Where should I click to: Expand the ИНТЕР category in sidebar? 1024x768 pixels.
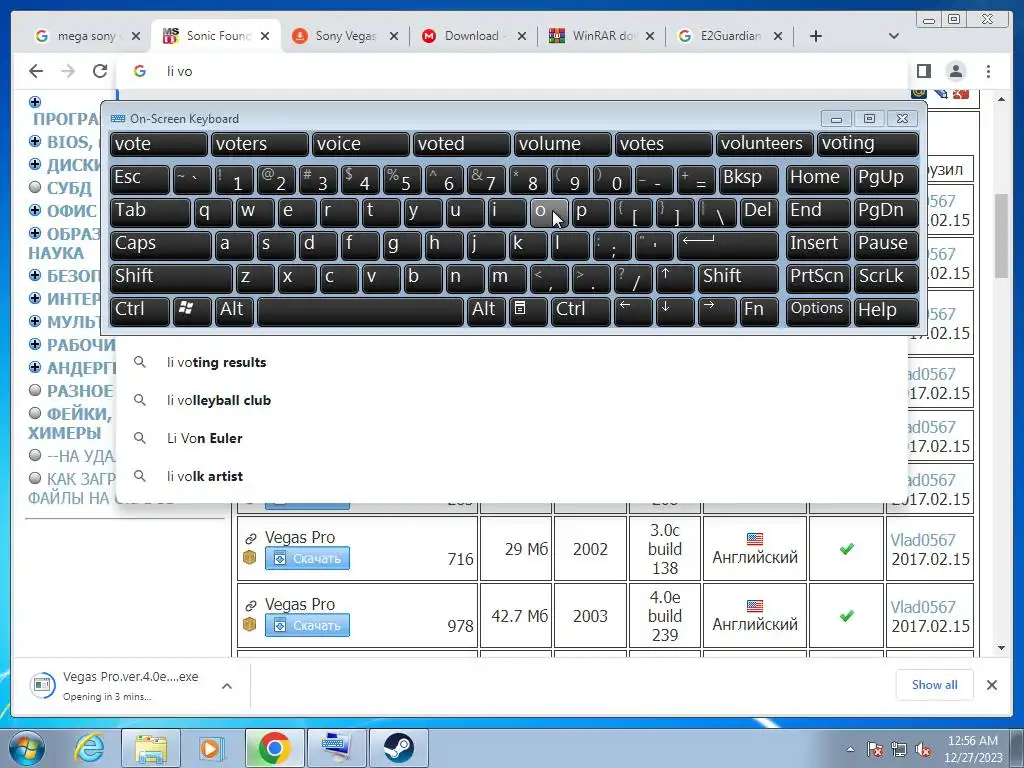coord(35,298)
